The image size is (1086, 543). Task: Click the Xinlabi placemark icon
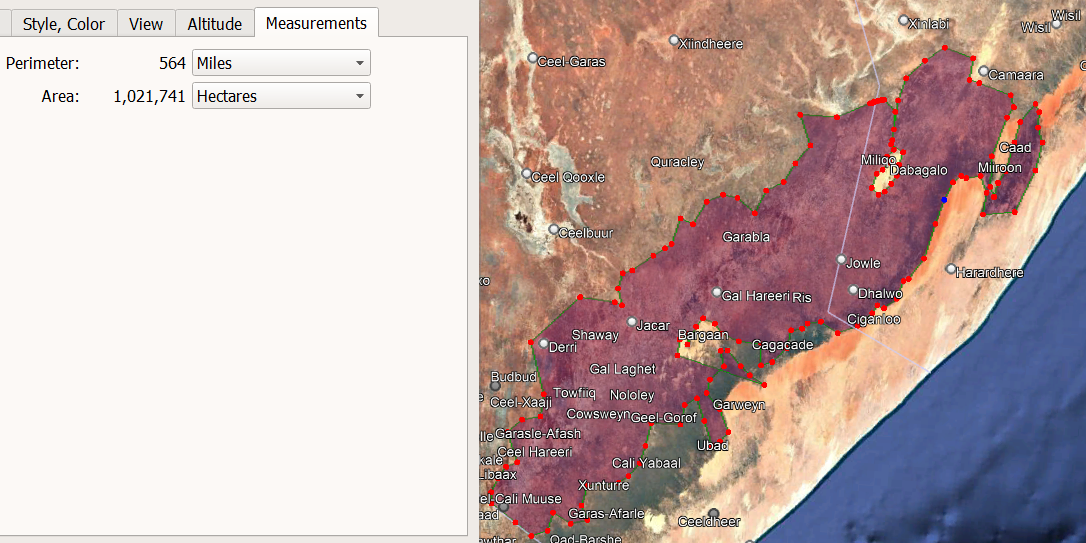pos(903,20)
